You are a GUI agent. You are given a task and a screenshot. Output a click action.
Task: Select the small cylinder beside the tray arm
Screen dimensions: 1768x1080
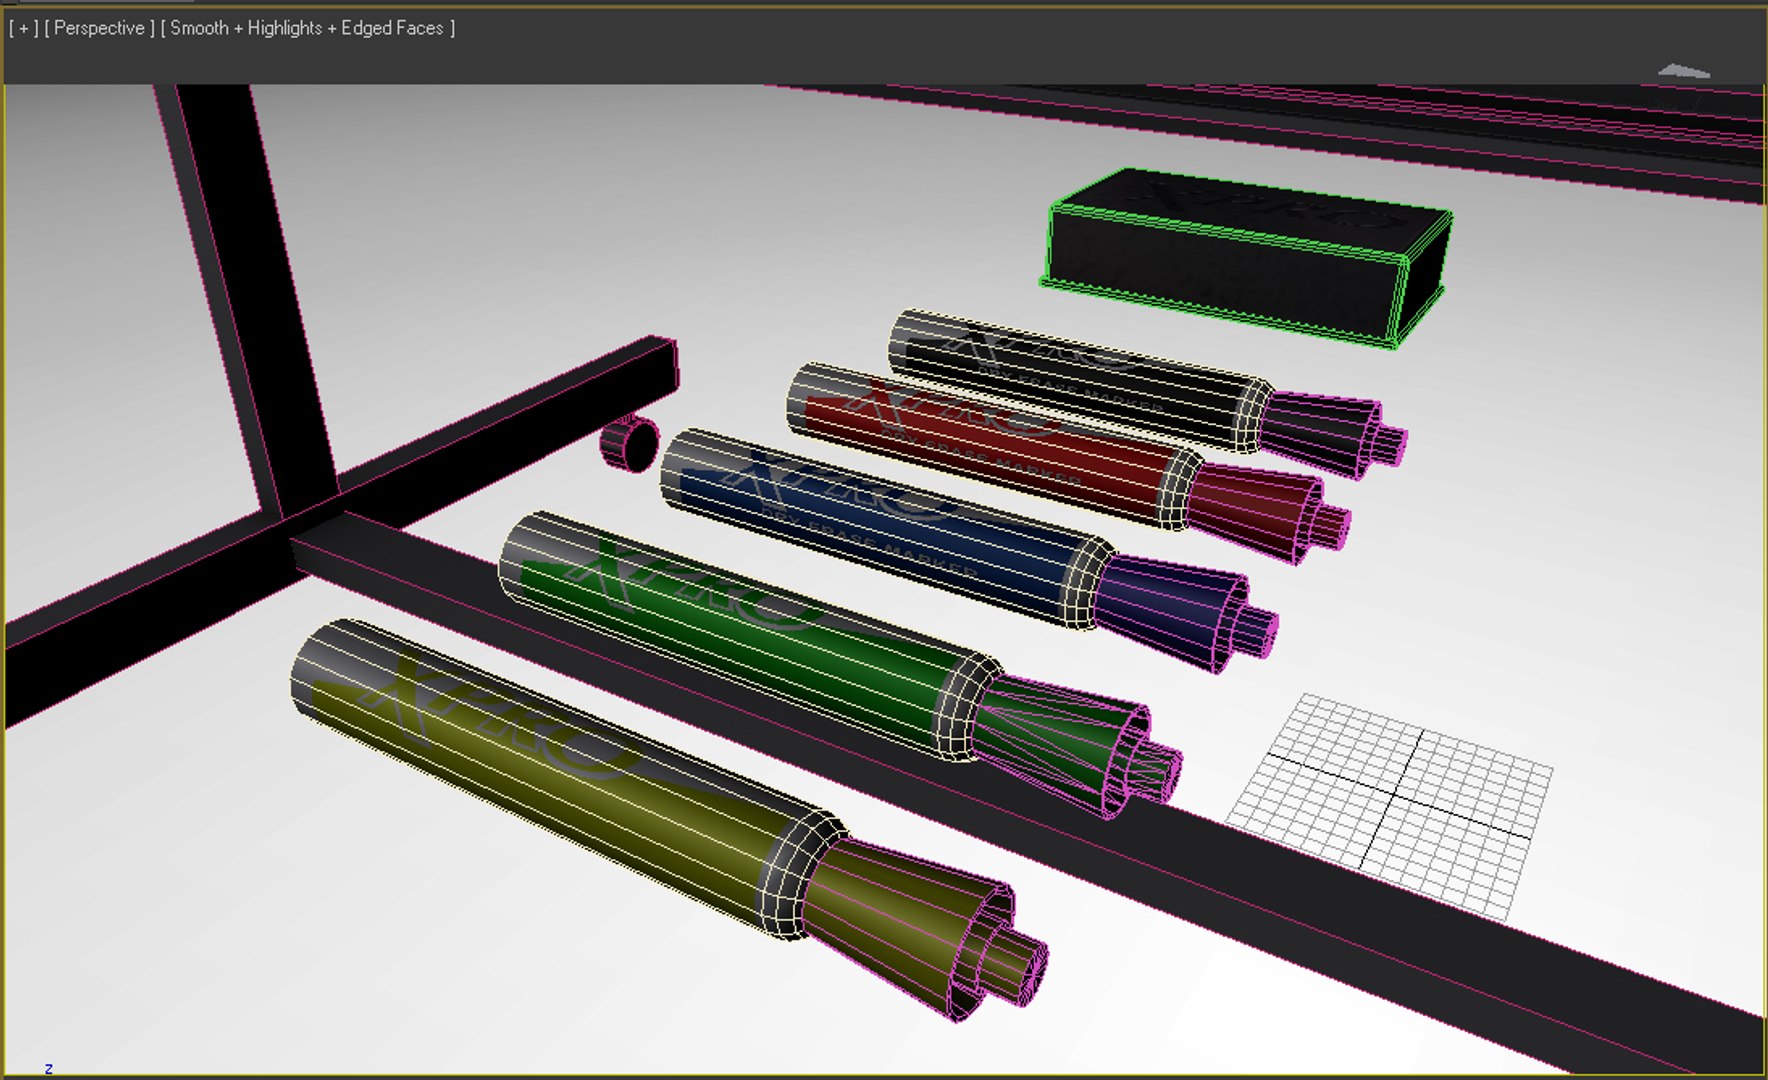(630, 444)
